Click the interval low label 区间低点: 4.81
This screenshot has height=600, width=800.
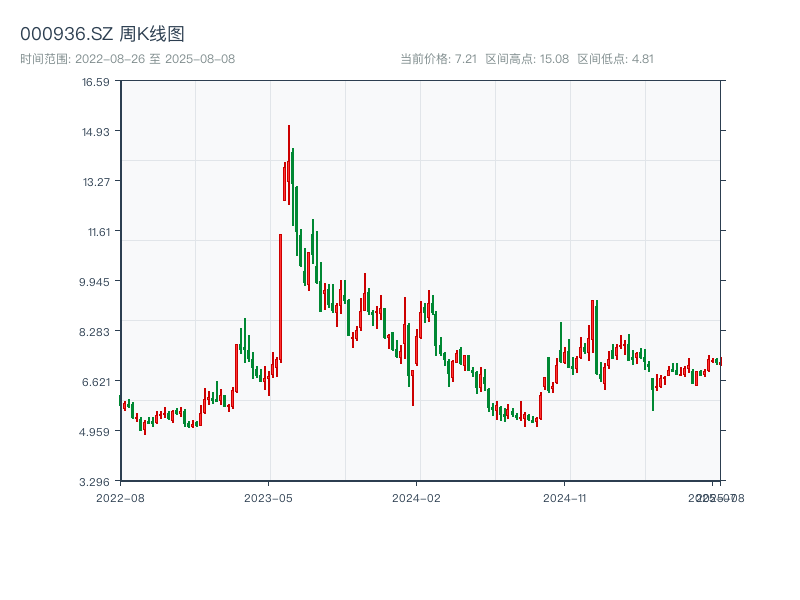click(615, 59)
